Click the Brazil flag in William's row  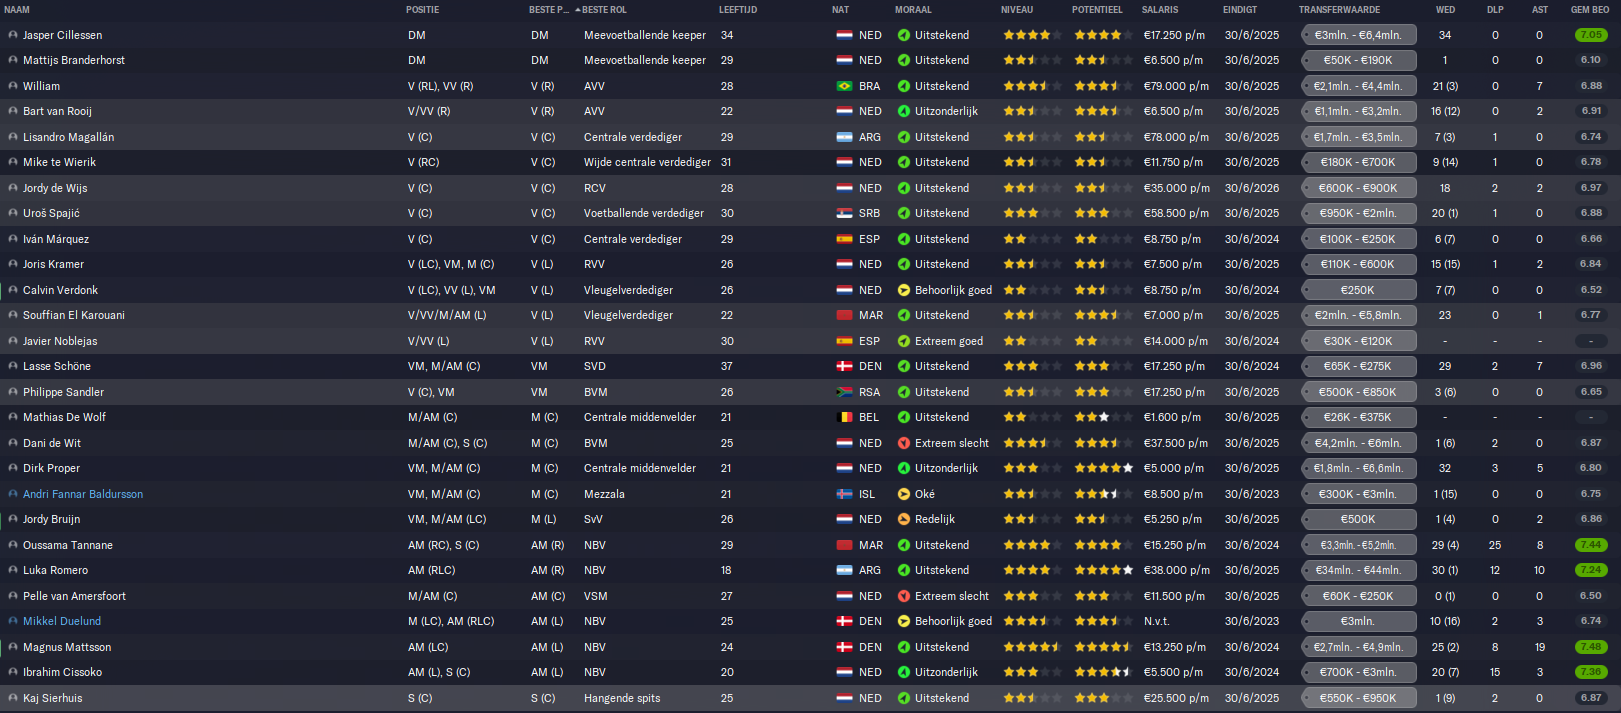pyautogui.click(x=844, y=86)
